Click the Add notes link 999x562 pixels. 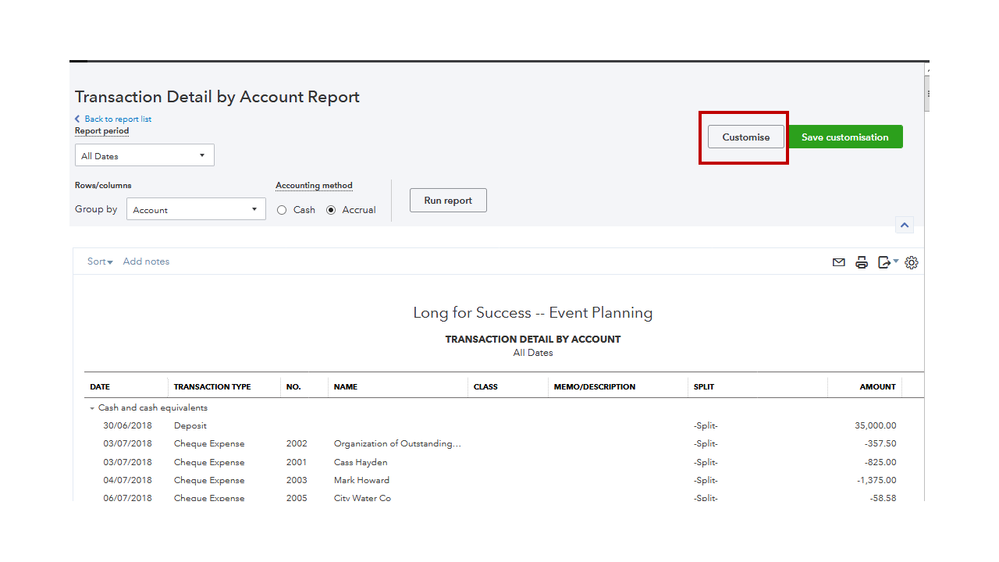pyautogui.click(x=146, y=262)
